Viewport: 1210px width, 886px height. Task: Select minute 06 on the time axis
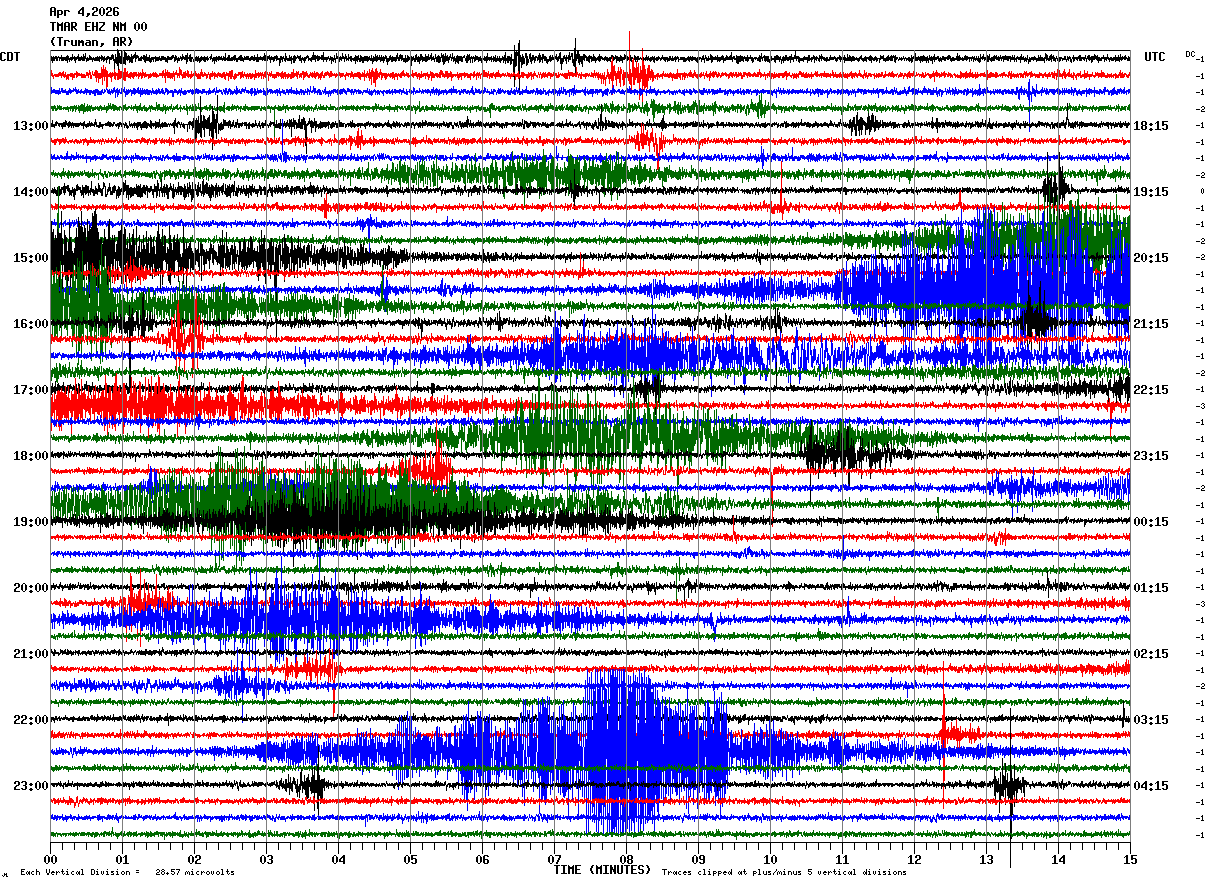coord(482,859)
